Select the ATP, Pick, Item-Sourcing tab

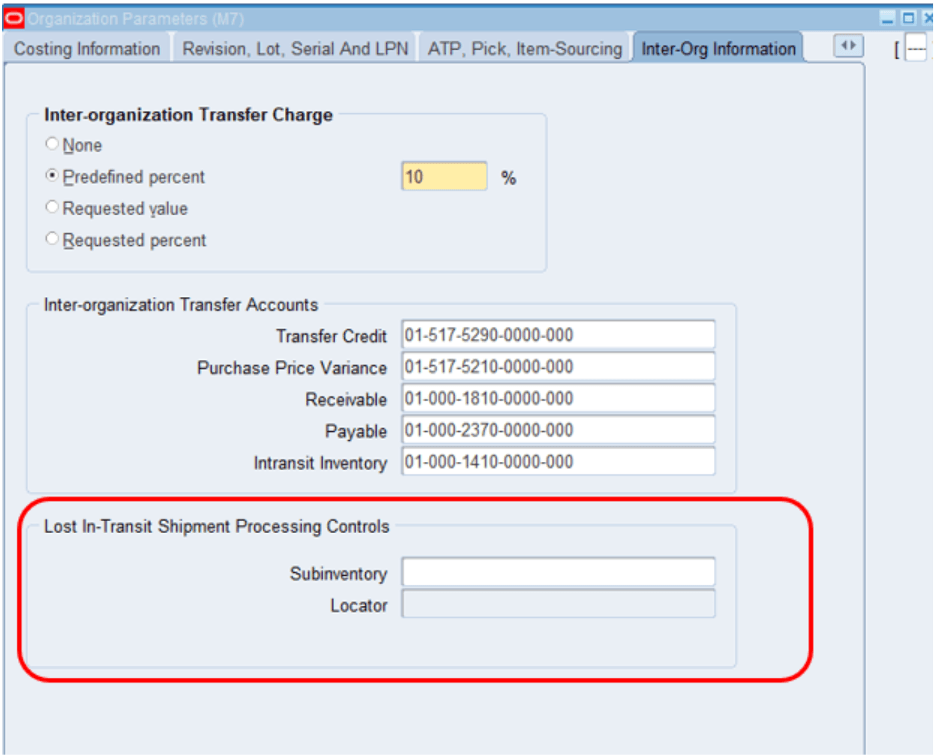(x=522, y=47)
